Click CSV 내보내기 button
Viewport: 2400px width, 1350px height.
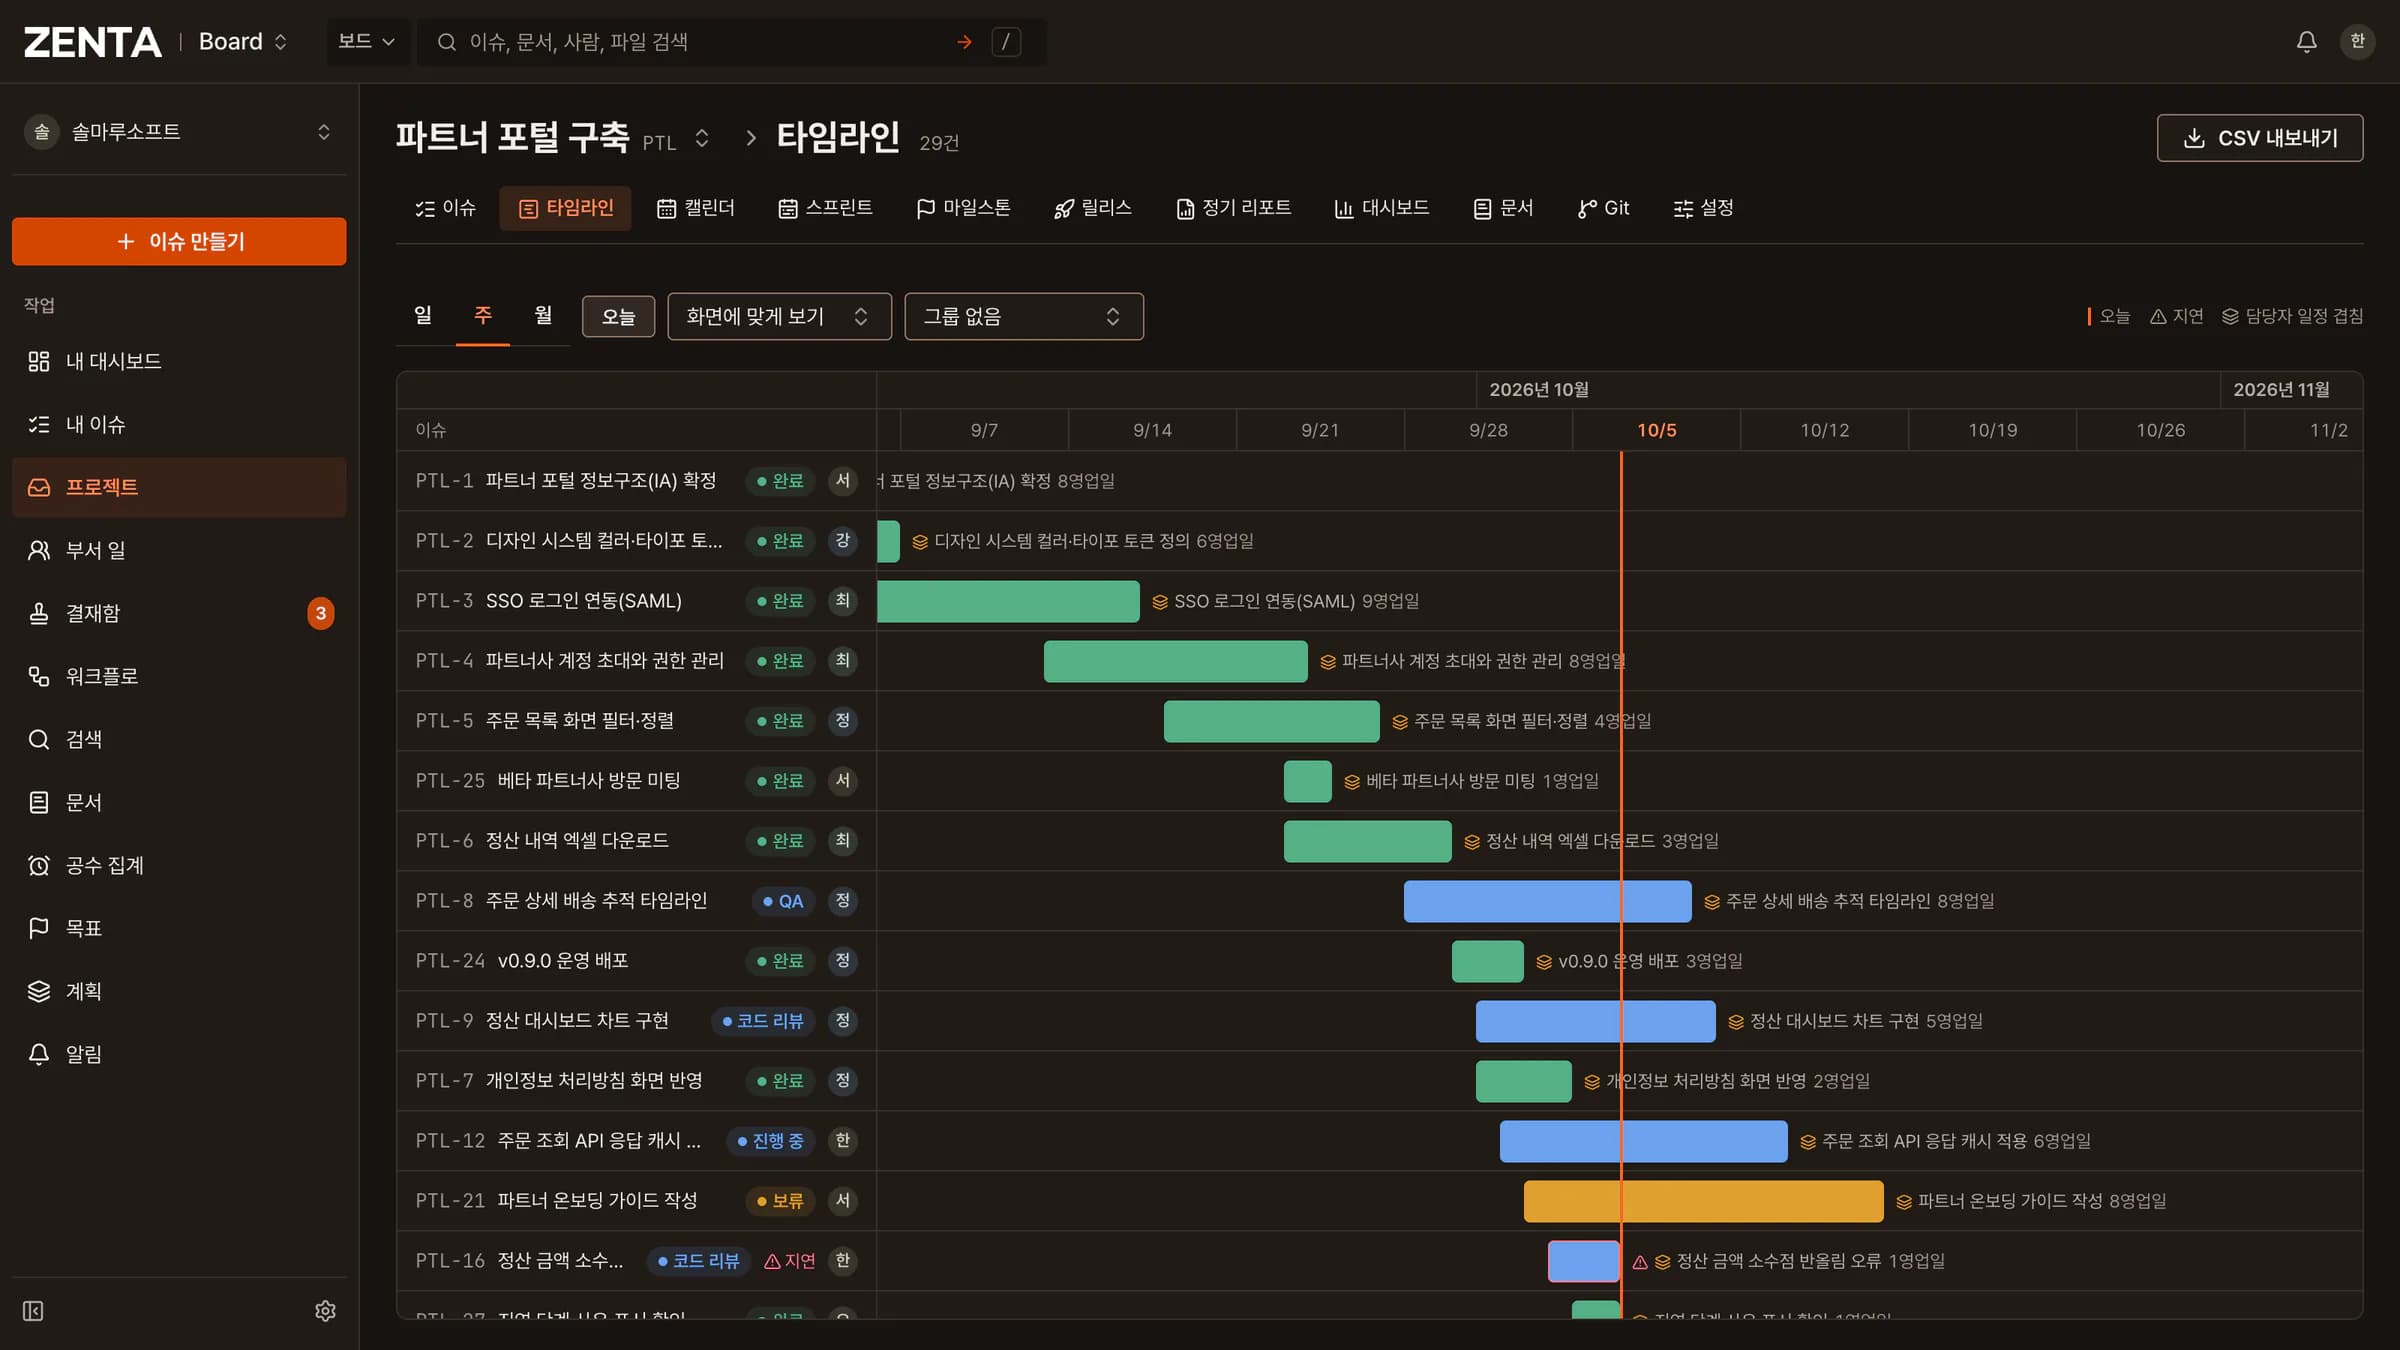pos(2260,138)
